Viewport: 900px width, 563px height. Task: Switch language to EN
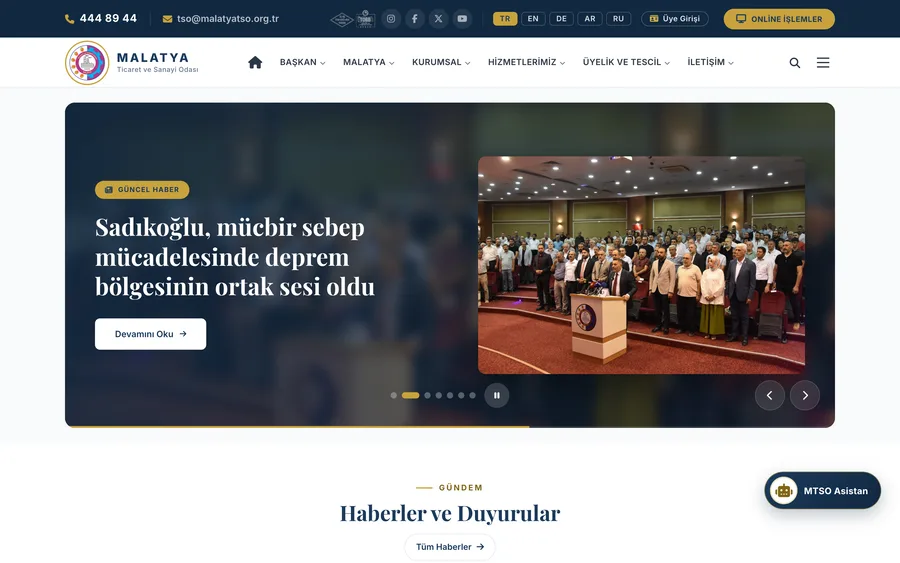tap(533, 19)
